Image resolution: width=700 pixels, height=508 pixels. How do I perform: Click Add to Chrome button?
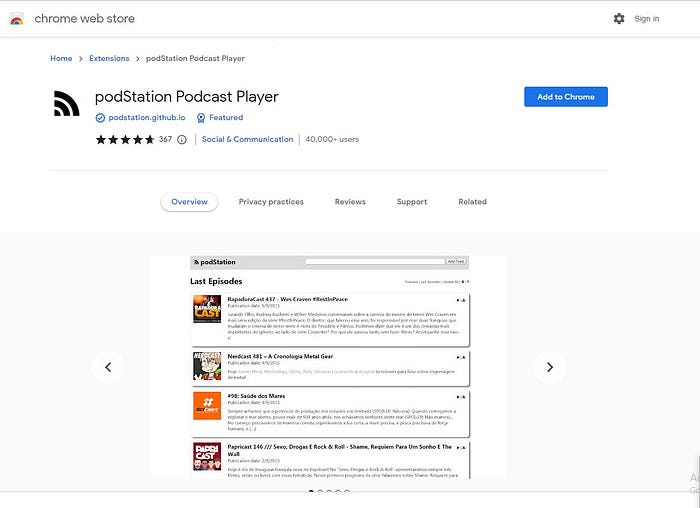pyautogui.click(x=566, y=97)
